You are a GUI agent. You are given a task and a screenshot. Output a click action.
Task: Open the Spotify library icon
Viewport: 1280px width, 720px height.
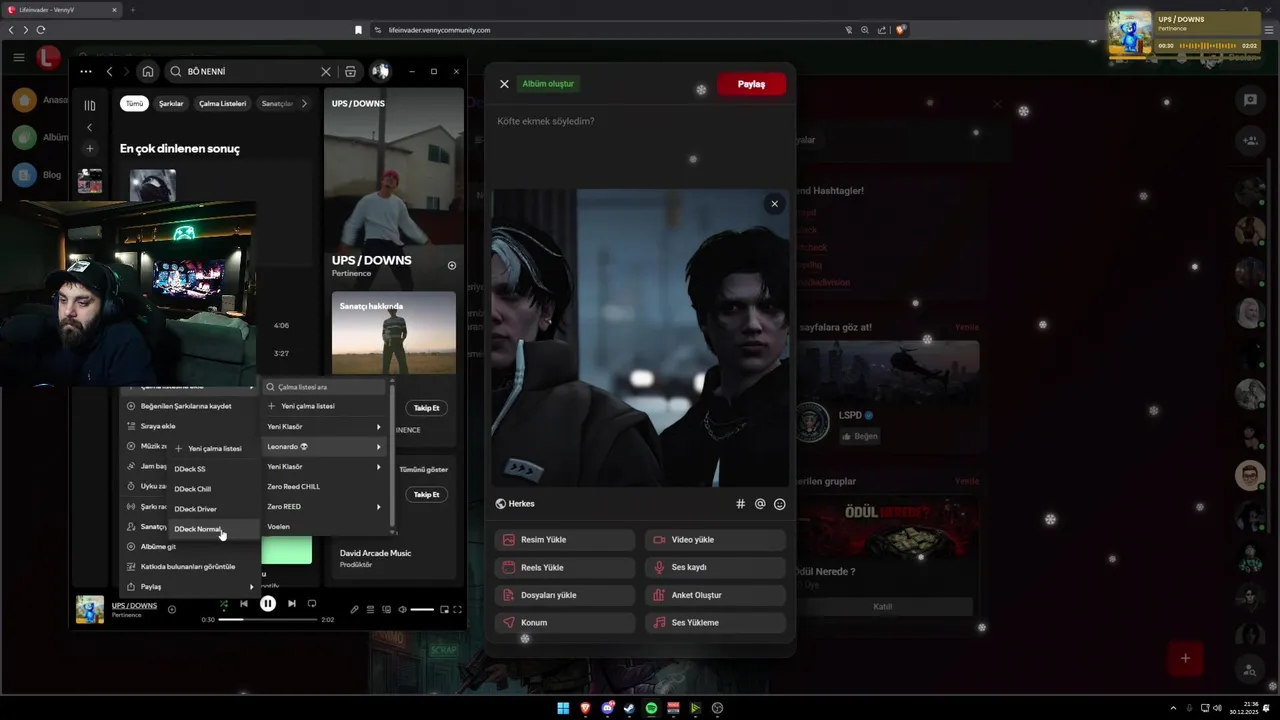(x=90, y=105)
